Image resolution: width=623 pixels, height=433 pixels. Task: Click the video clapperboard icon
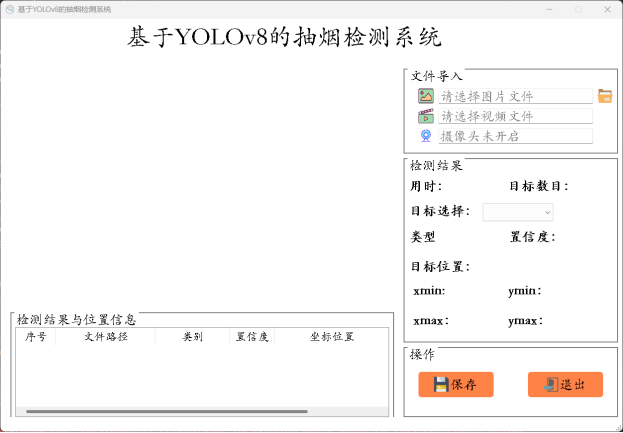(x=426, y=116)
